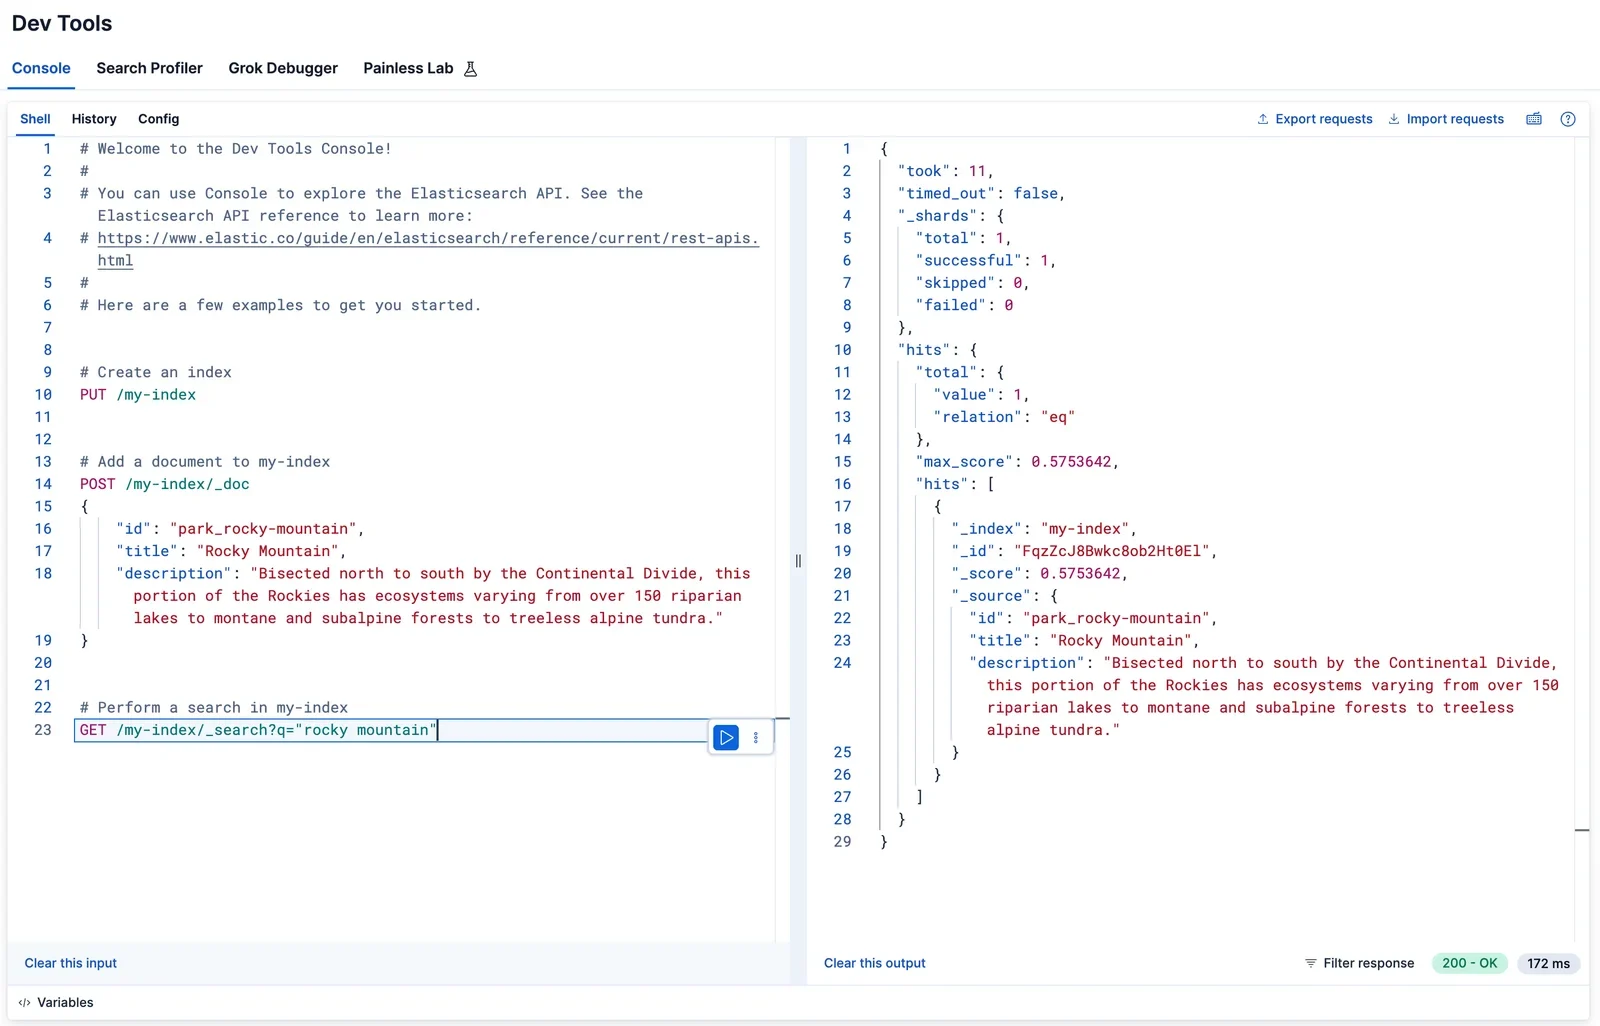Open keyboard shortcuts icon
The image size is (1600, 1026).
pos(1534,119)
